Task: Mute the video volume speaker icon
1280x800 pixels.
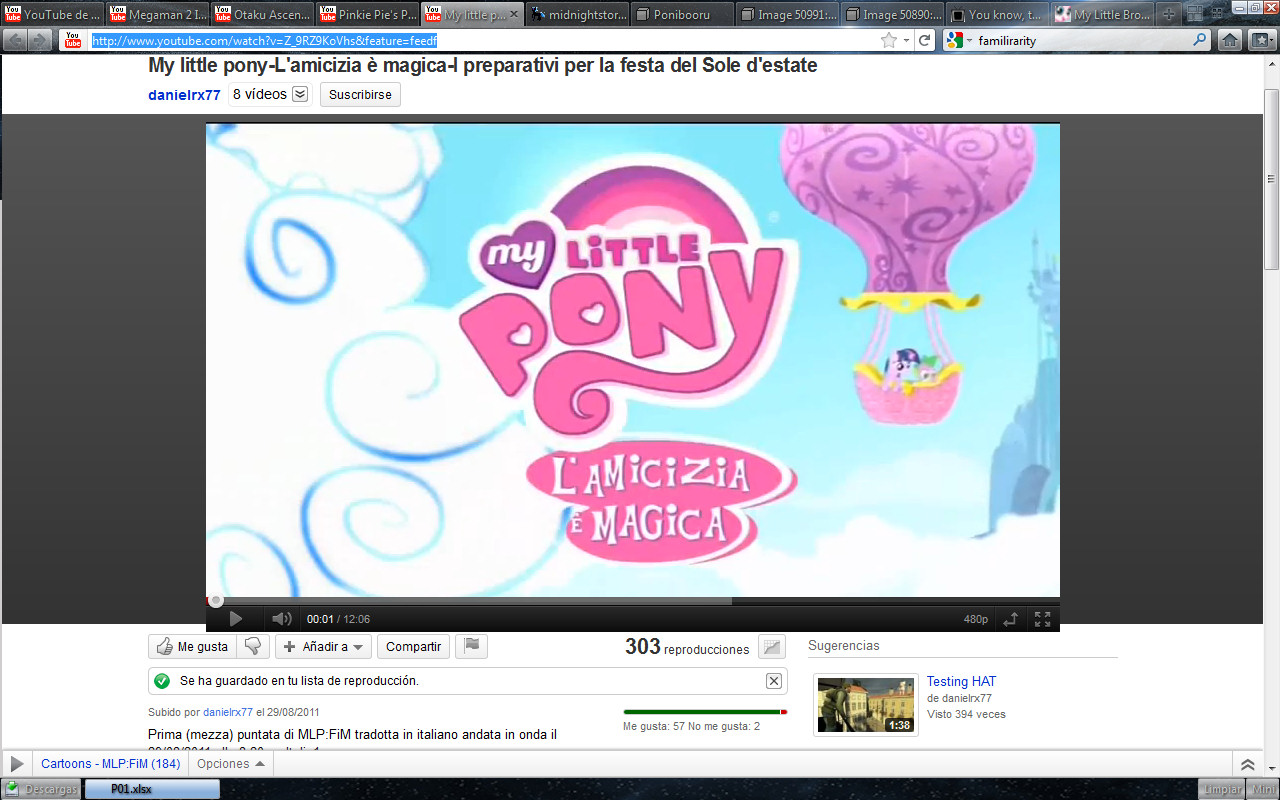Action: pos(281,619)
